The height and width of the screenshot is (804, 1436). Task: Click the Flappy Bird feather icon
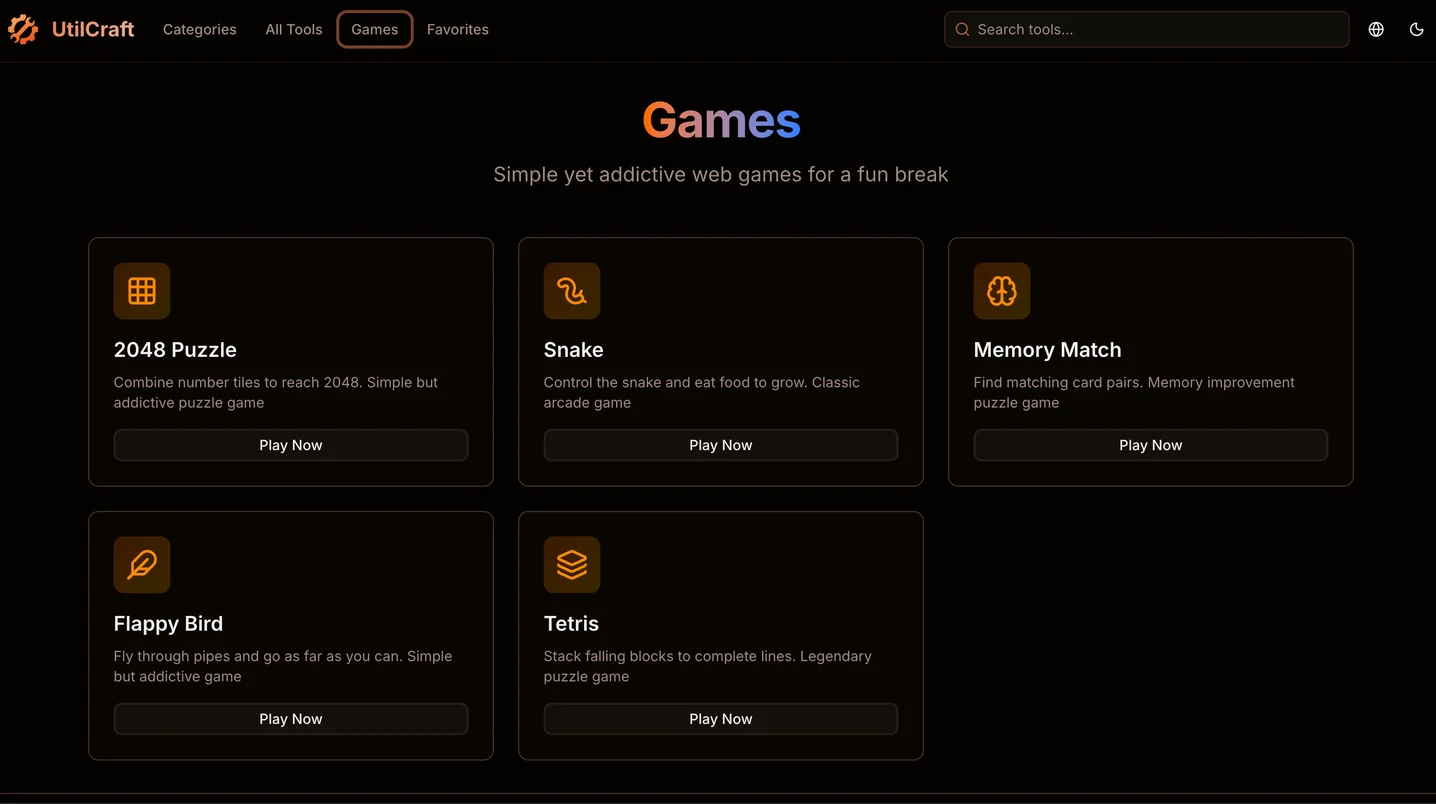pyautogui.click(x=142, y=565)
